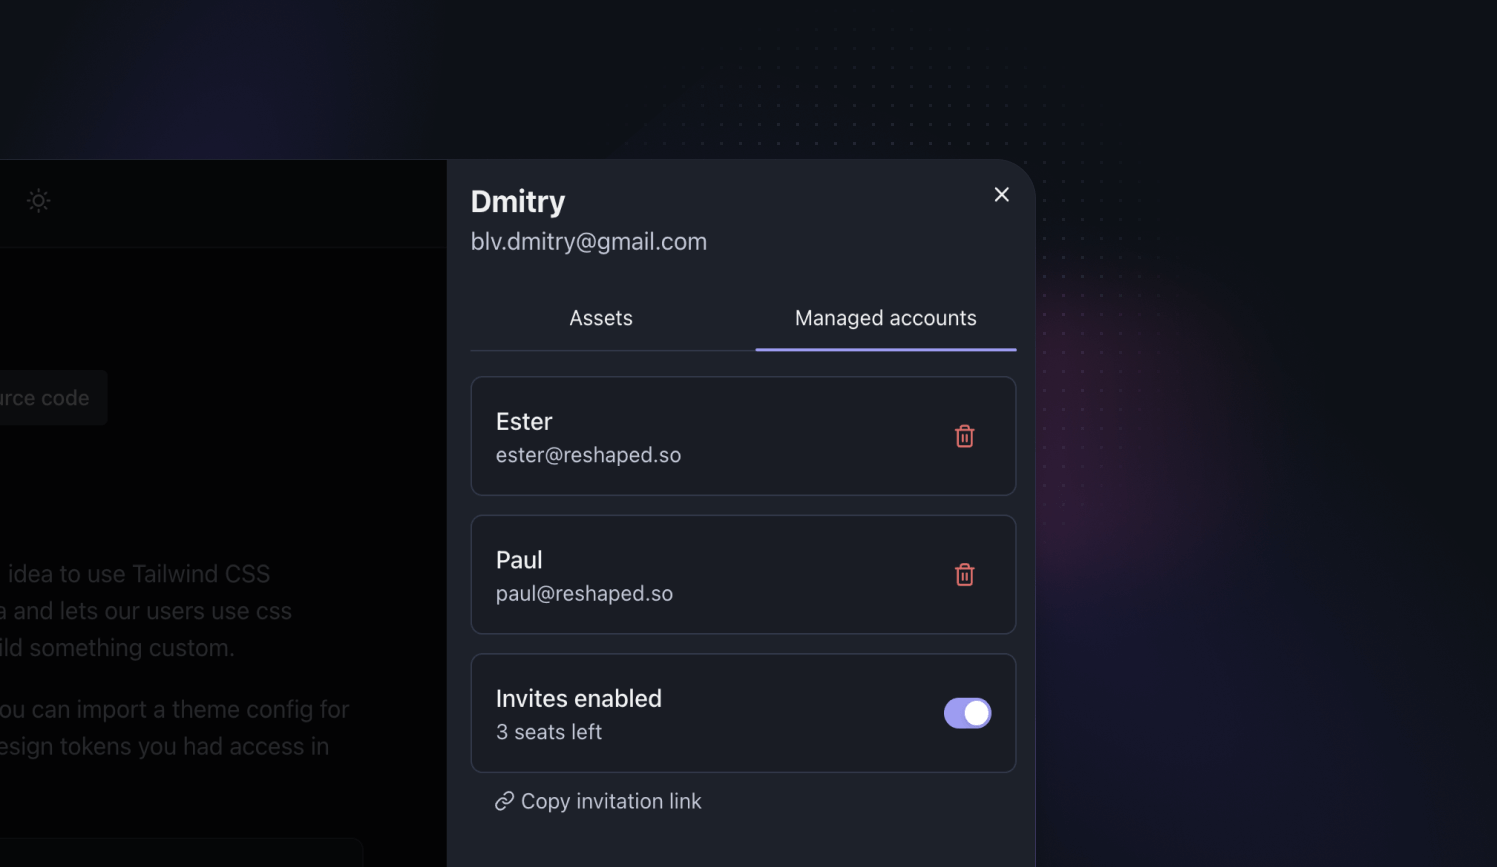
Task: Click the Dmitry heading in the panel
Action: [518, 201]
